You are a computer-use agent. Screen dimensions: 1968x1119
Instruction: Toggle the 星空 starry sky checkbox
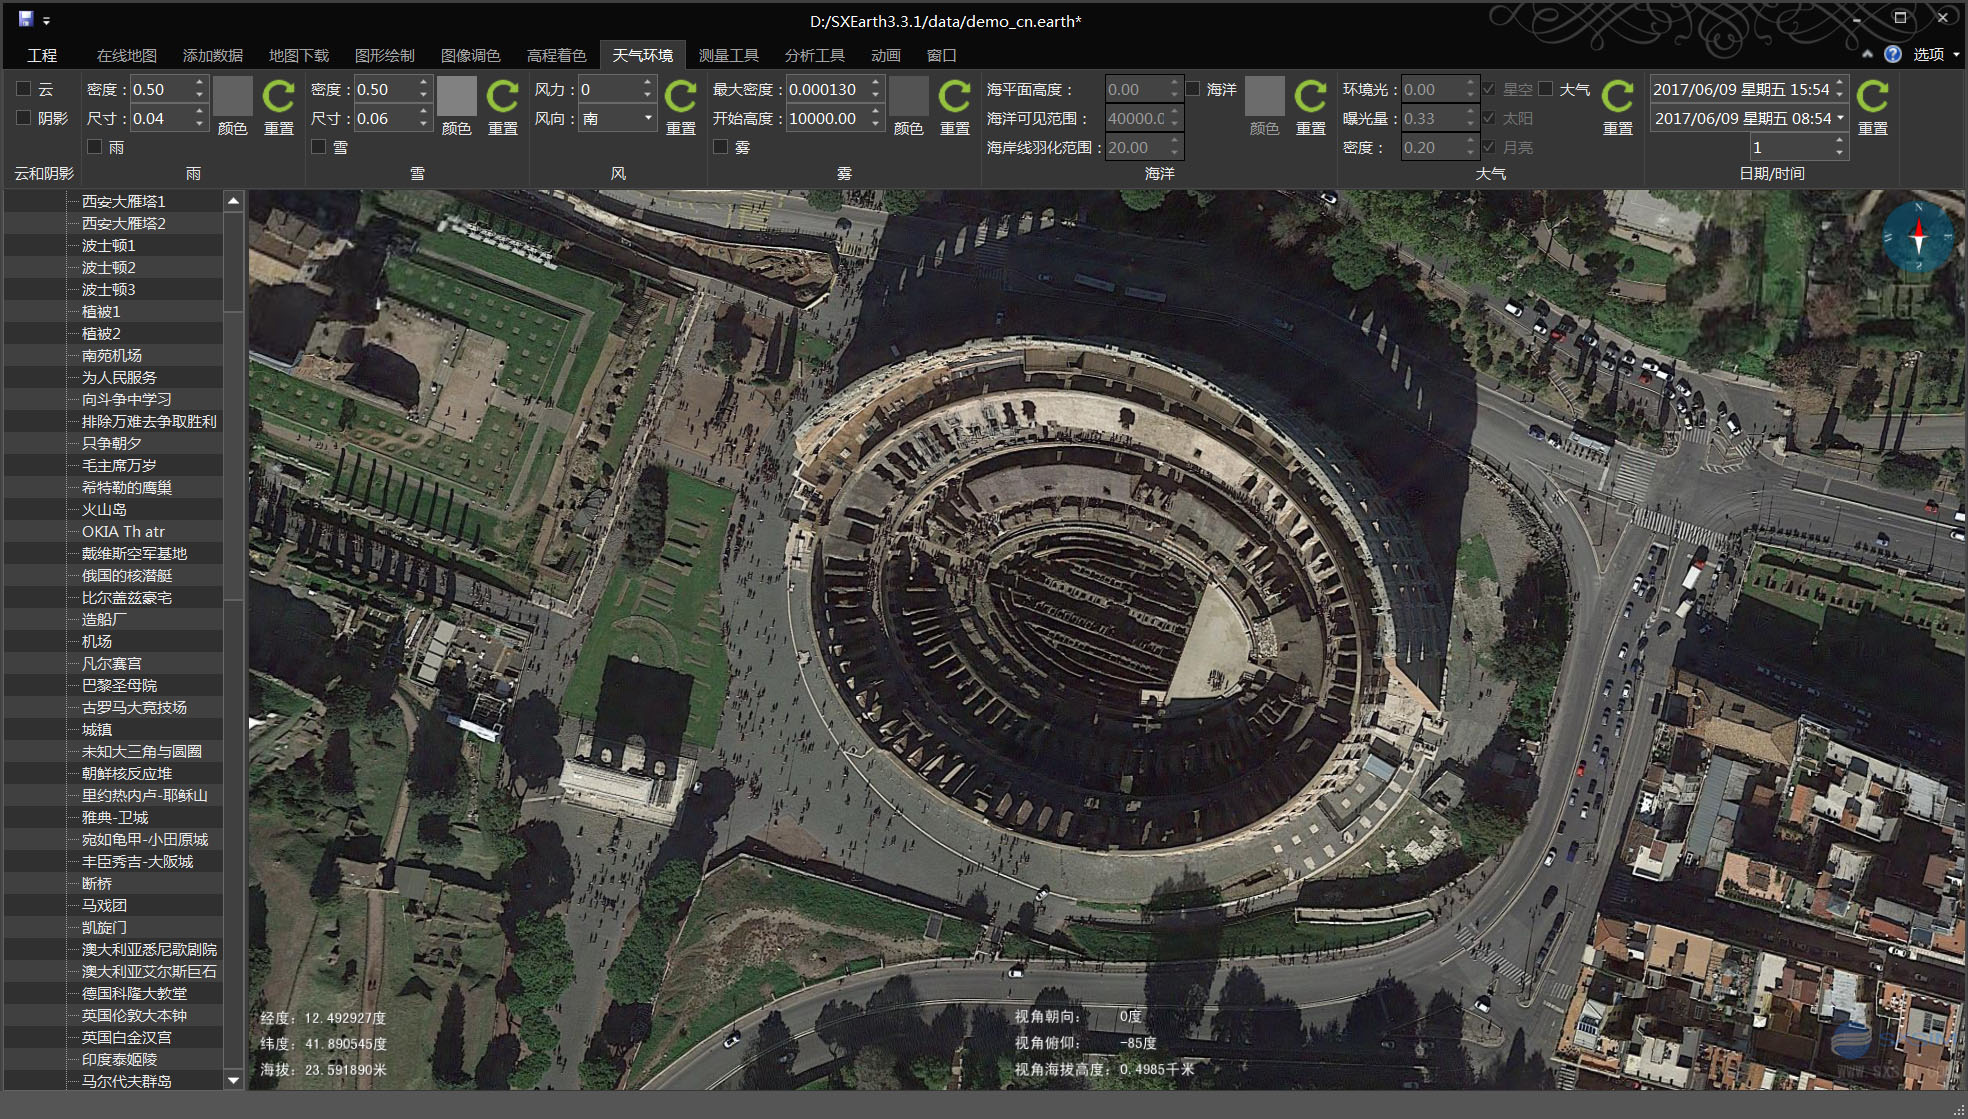(x=1489, y=89)
